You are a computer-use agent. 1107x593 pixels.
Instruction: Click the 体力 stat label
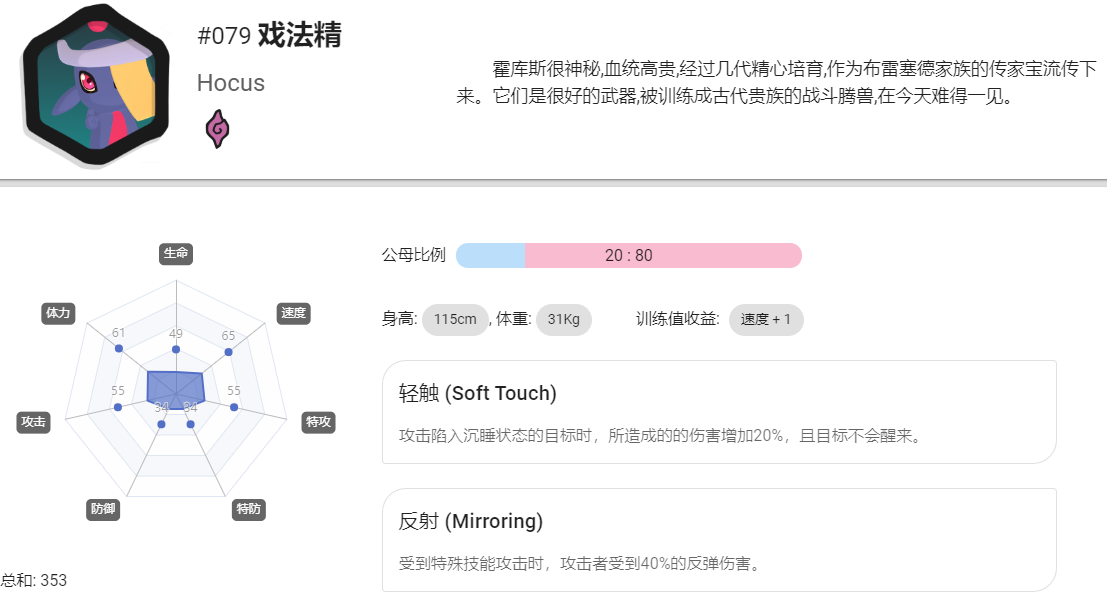point(58,313)
